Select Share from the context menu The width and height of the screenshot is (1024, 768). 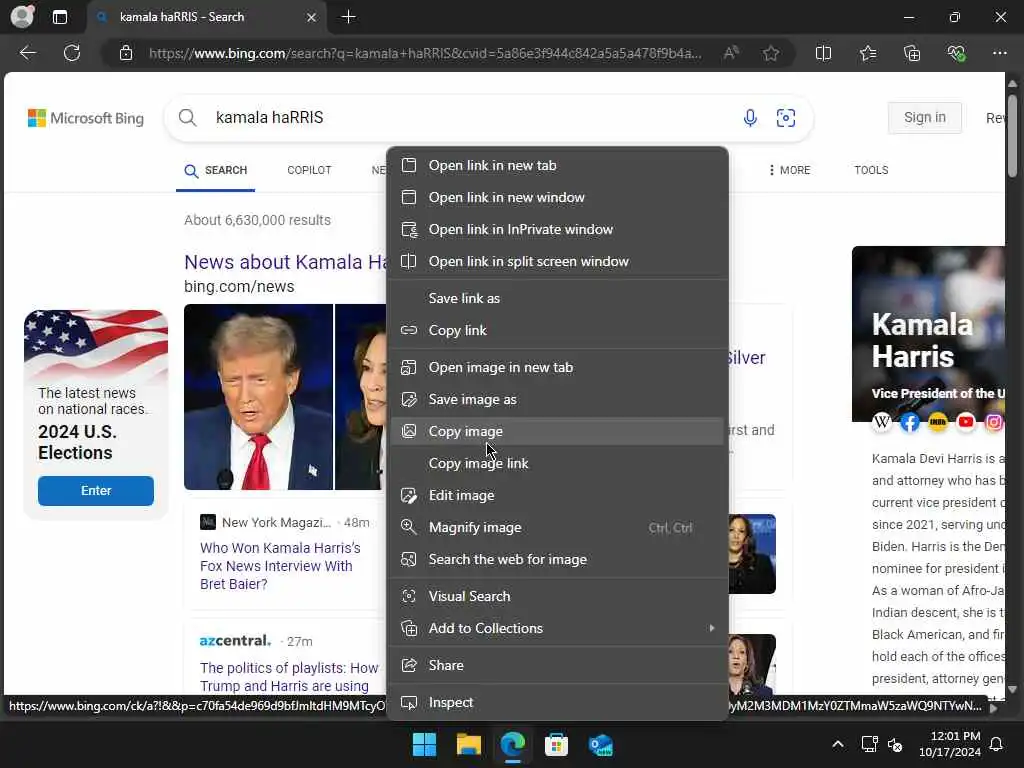[x=557, y=665]
